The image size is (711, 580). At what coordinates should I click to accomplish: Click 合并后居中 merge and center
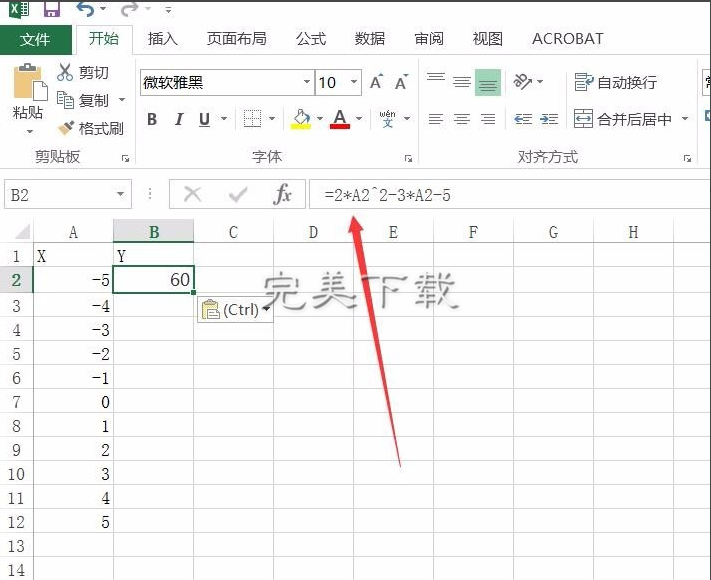tap(623, 119)
